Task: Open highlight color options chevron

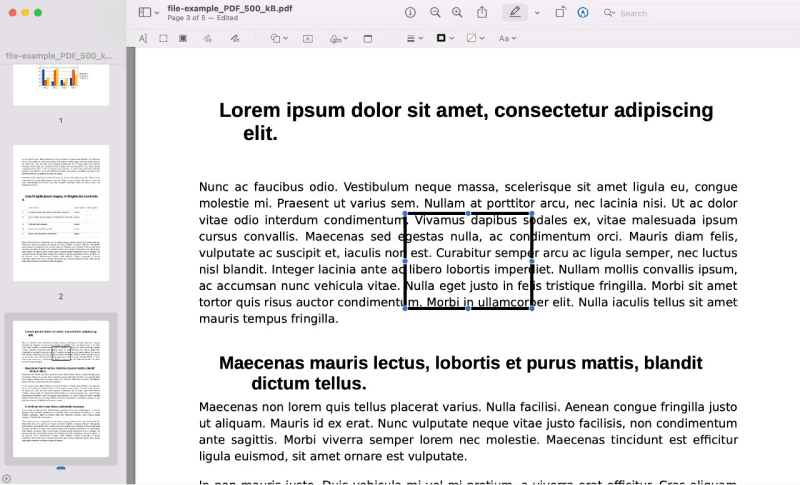Action: click(x=537, y=13)
